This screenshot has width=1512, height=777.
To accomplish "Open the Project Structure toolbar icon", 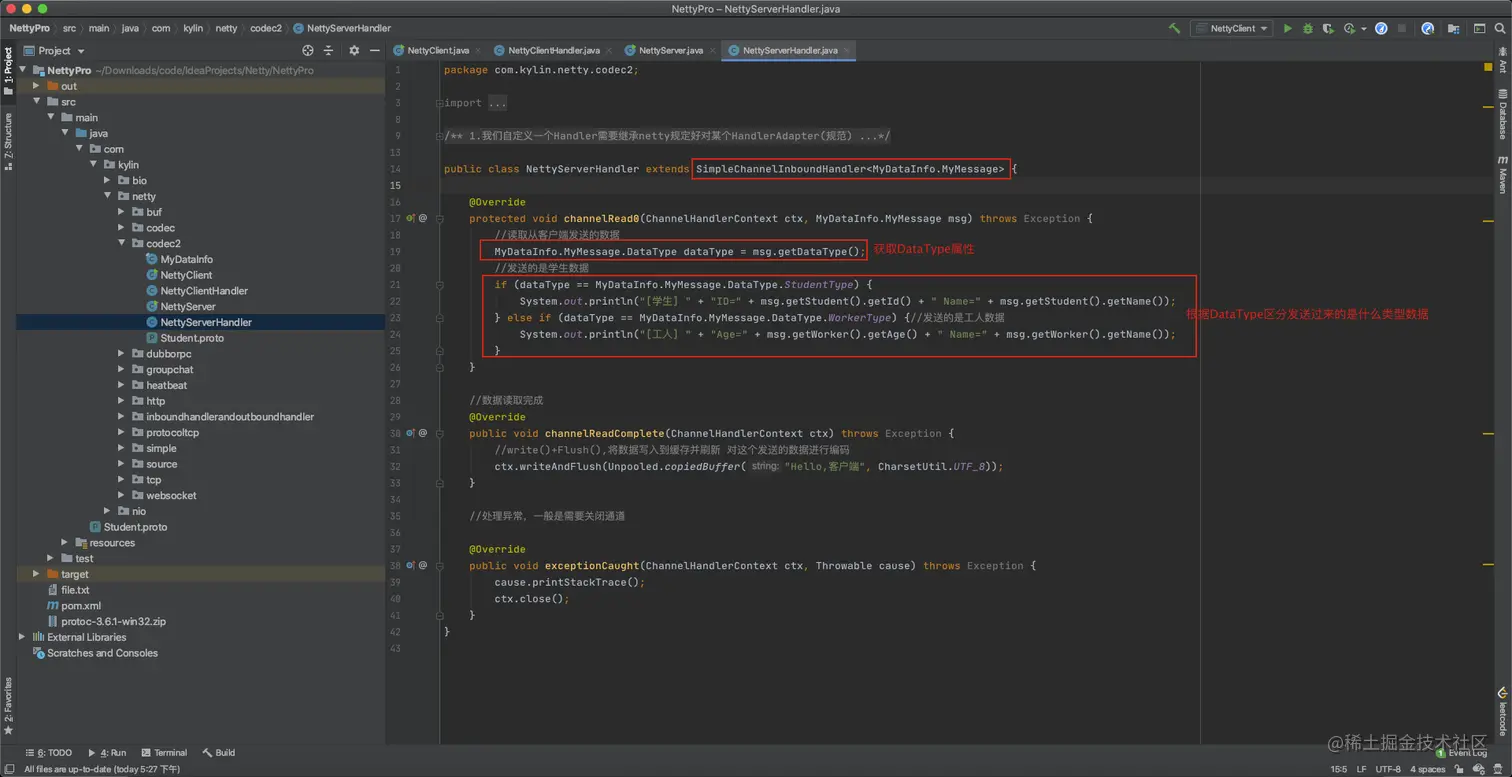I will pyautogui.click(x=1452, y=29).
